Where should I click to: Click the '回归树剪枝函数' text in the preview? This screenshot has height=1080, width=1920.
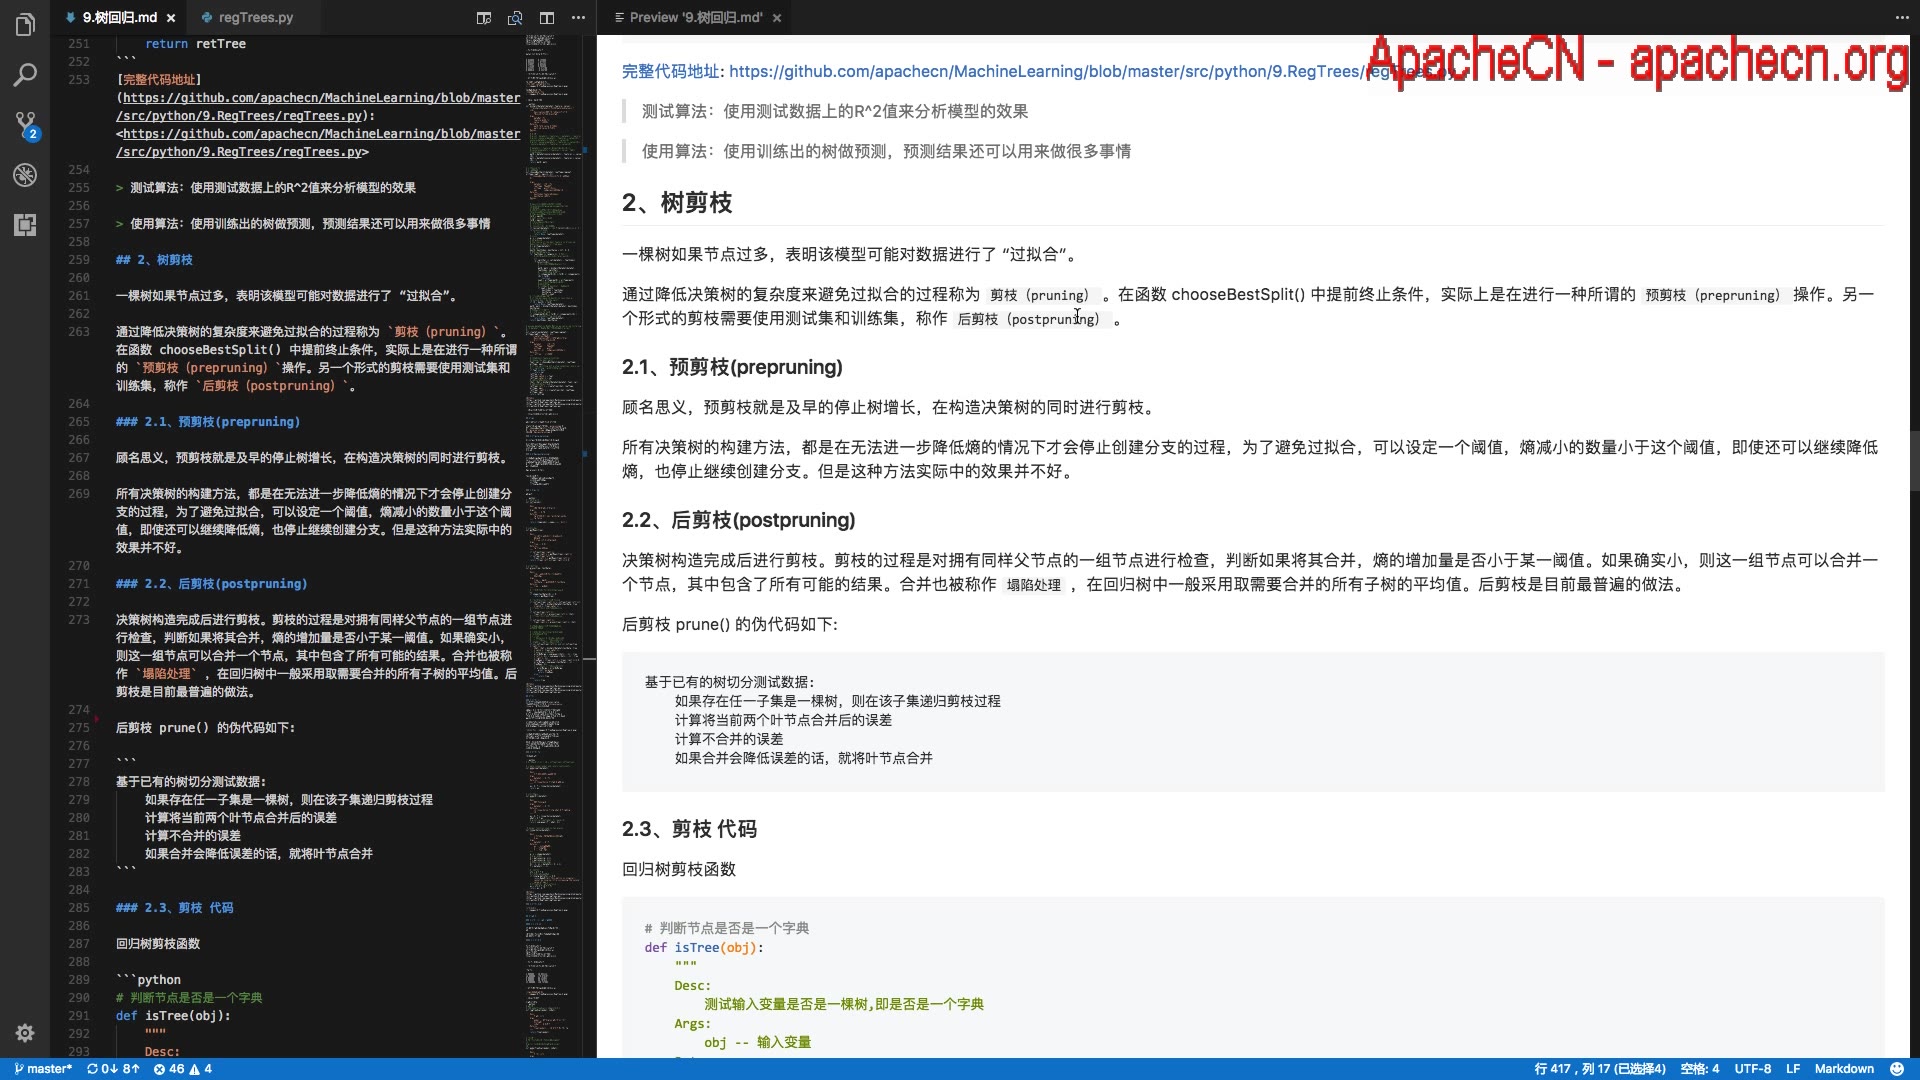pyautogui.click(x=679, y=869)
